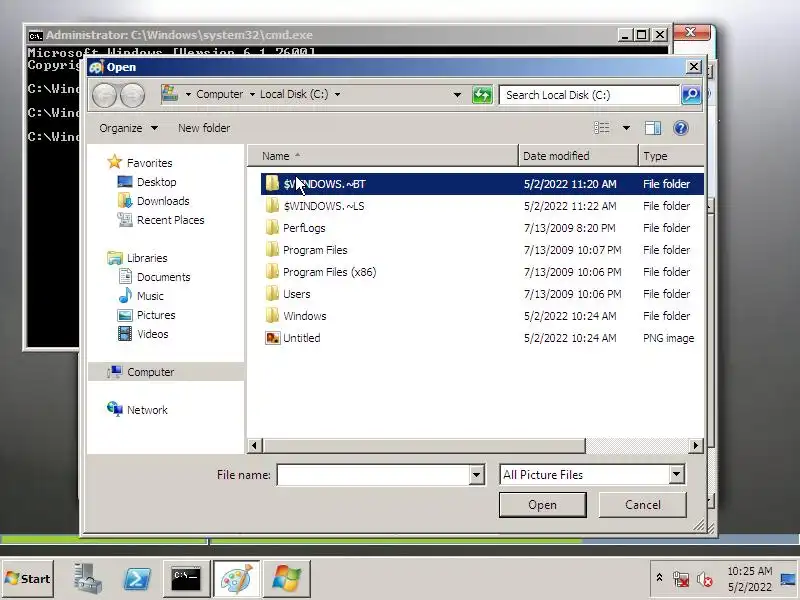Open the Start menu

click(x=28, y=579)
